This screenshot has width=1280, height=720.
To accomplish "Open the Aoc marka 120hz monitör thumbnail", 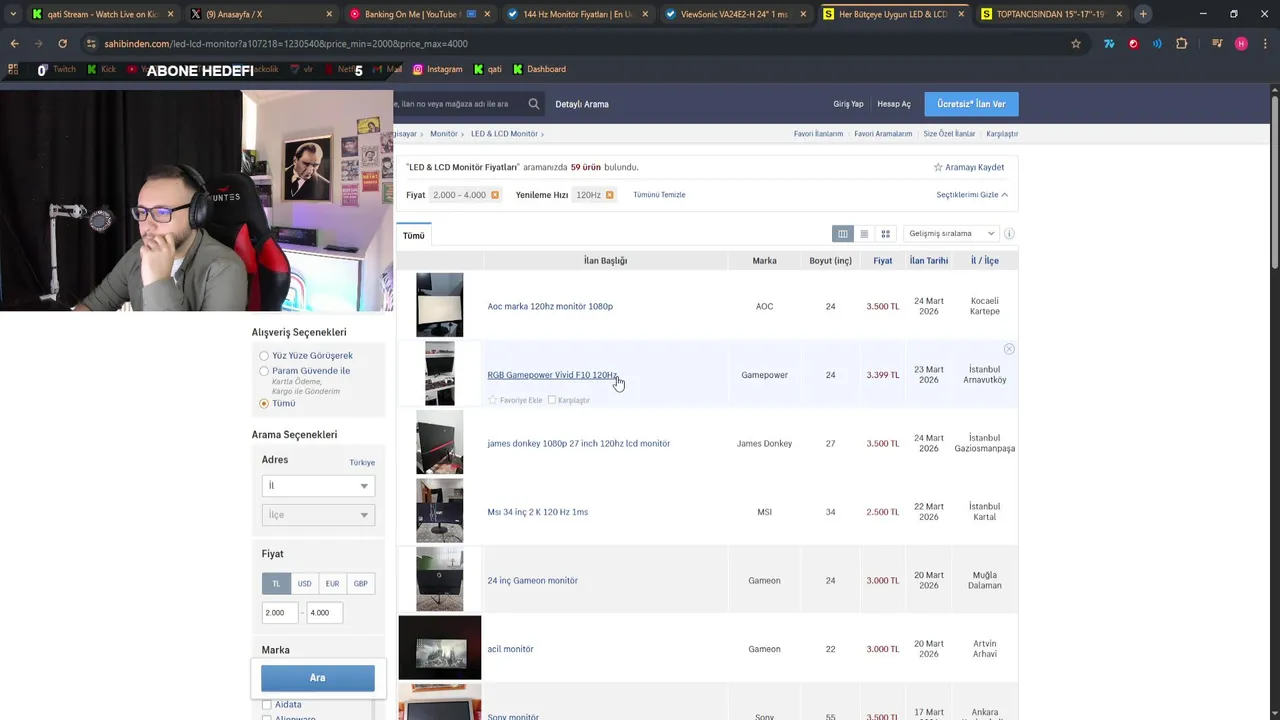I will (x=440, y=305).
